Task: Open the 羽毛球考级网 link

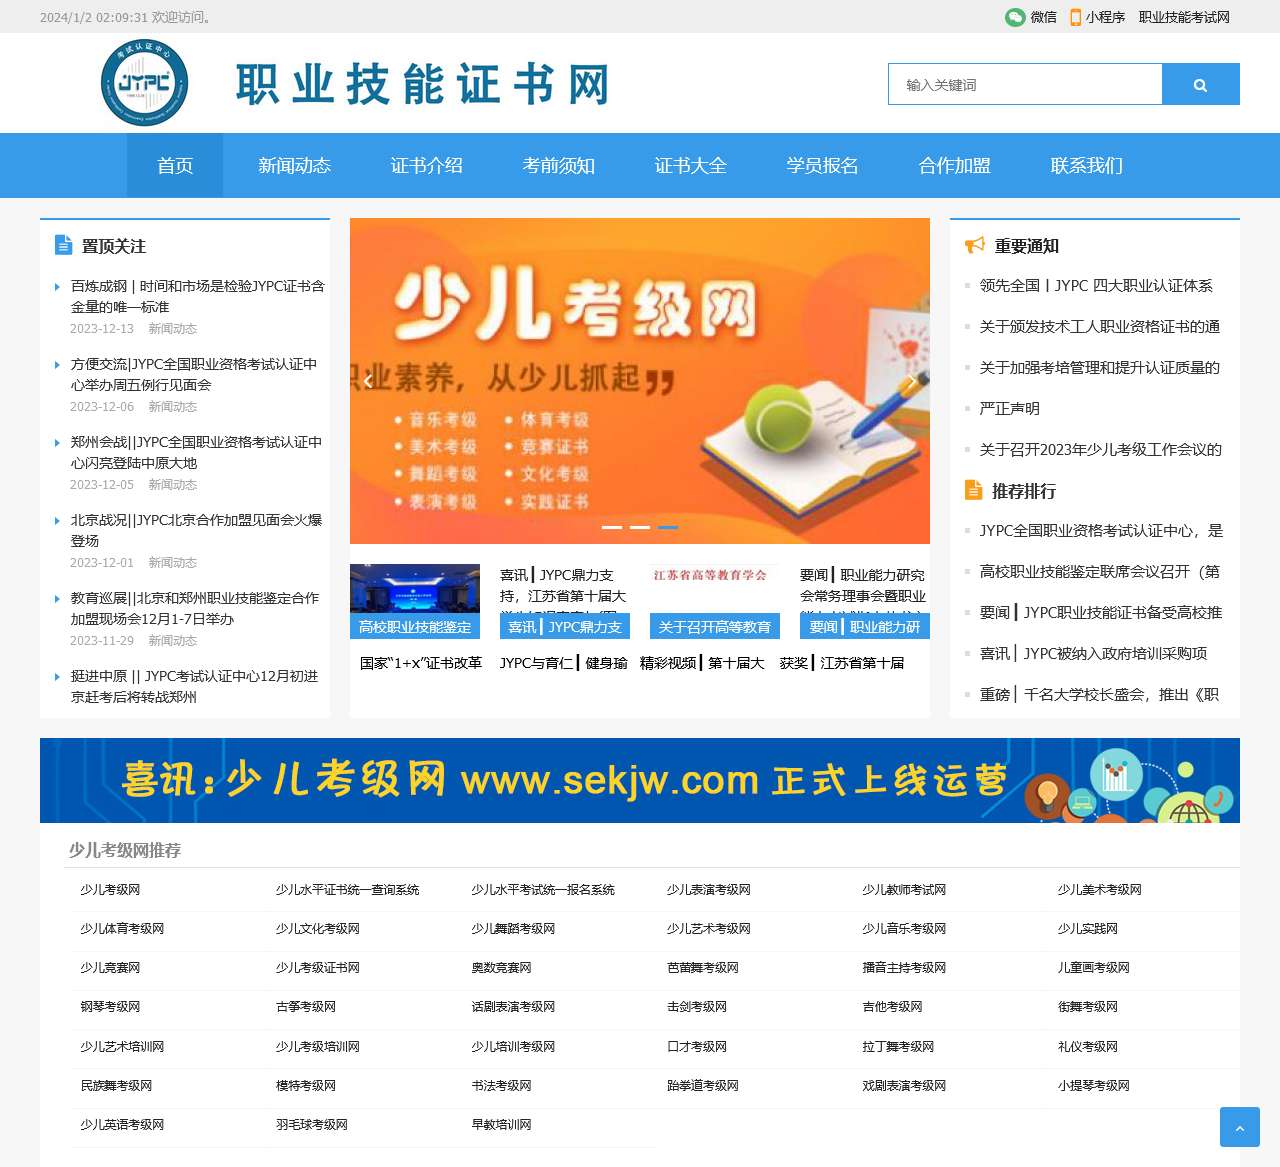Action: pos(312,1124)
